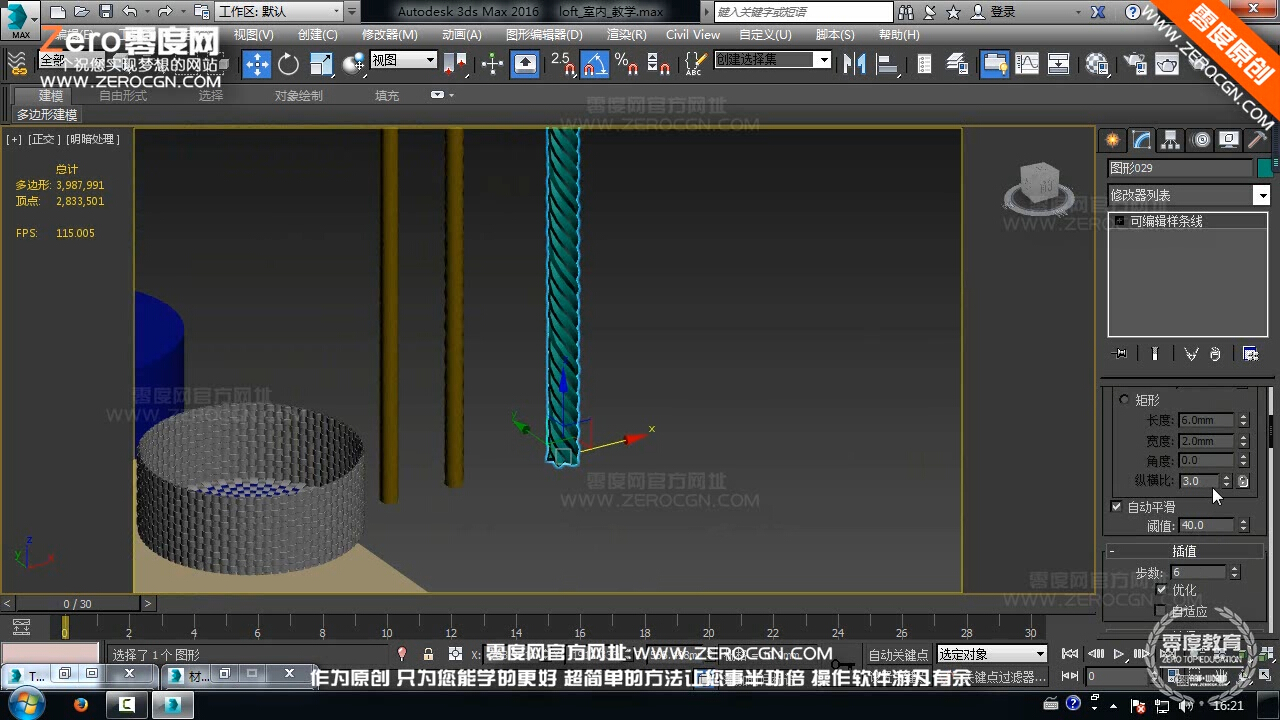
Task: Open the Create command panel tab
Action: coord(1112,140)
